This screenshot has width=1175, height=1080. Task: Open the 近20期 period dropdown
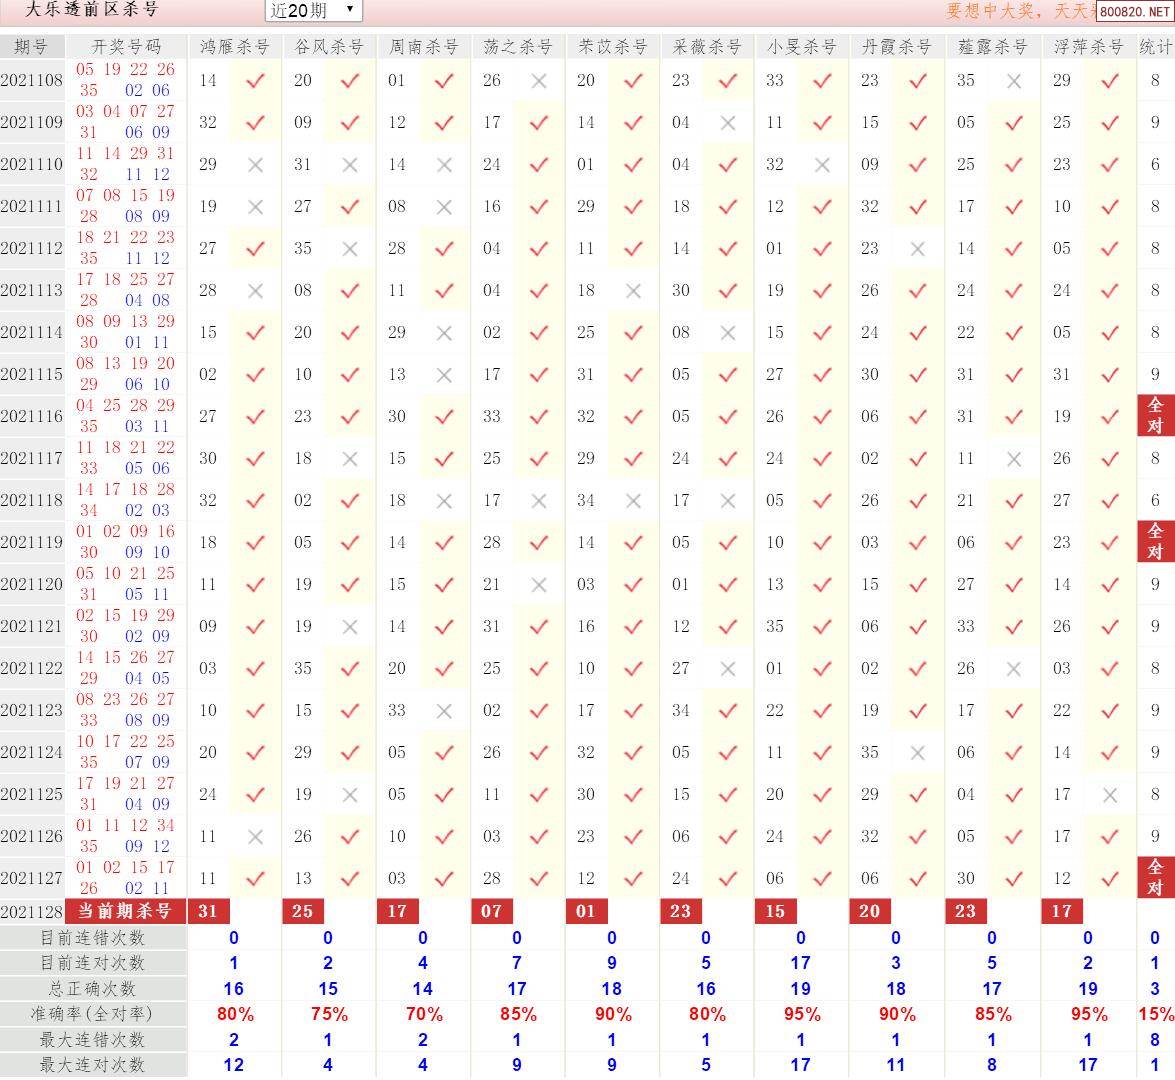(x=313, y=10)
